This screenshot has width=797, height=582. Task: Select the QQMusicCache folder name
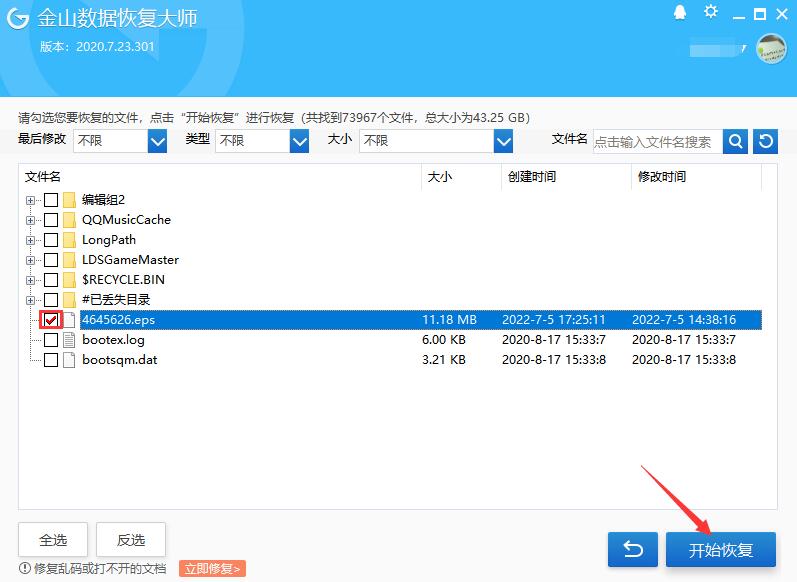[127, 220]
